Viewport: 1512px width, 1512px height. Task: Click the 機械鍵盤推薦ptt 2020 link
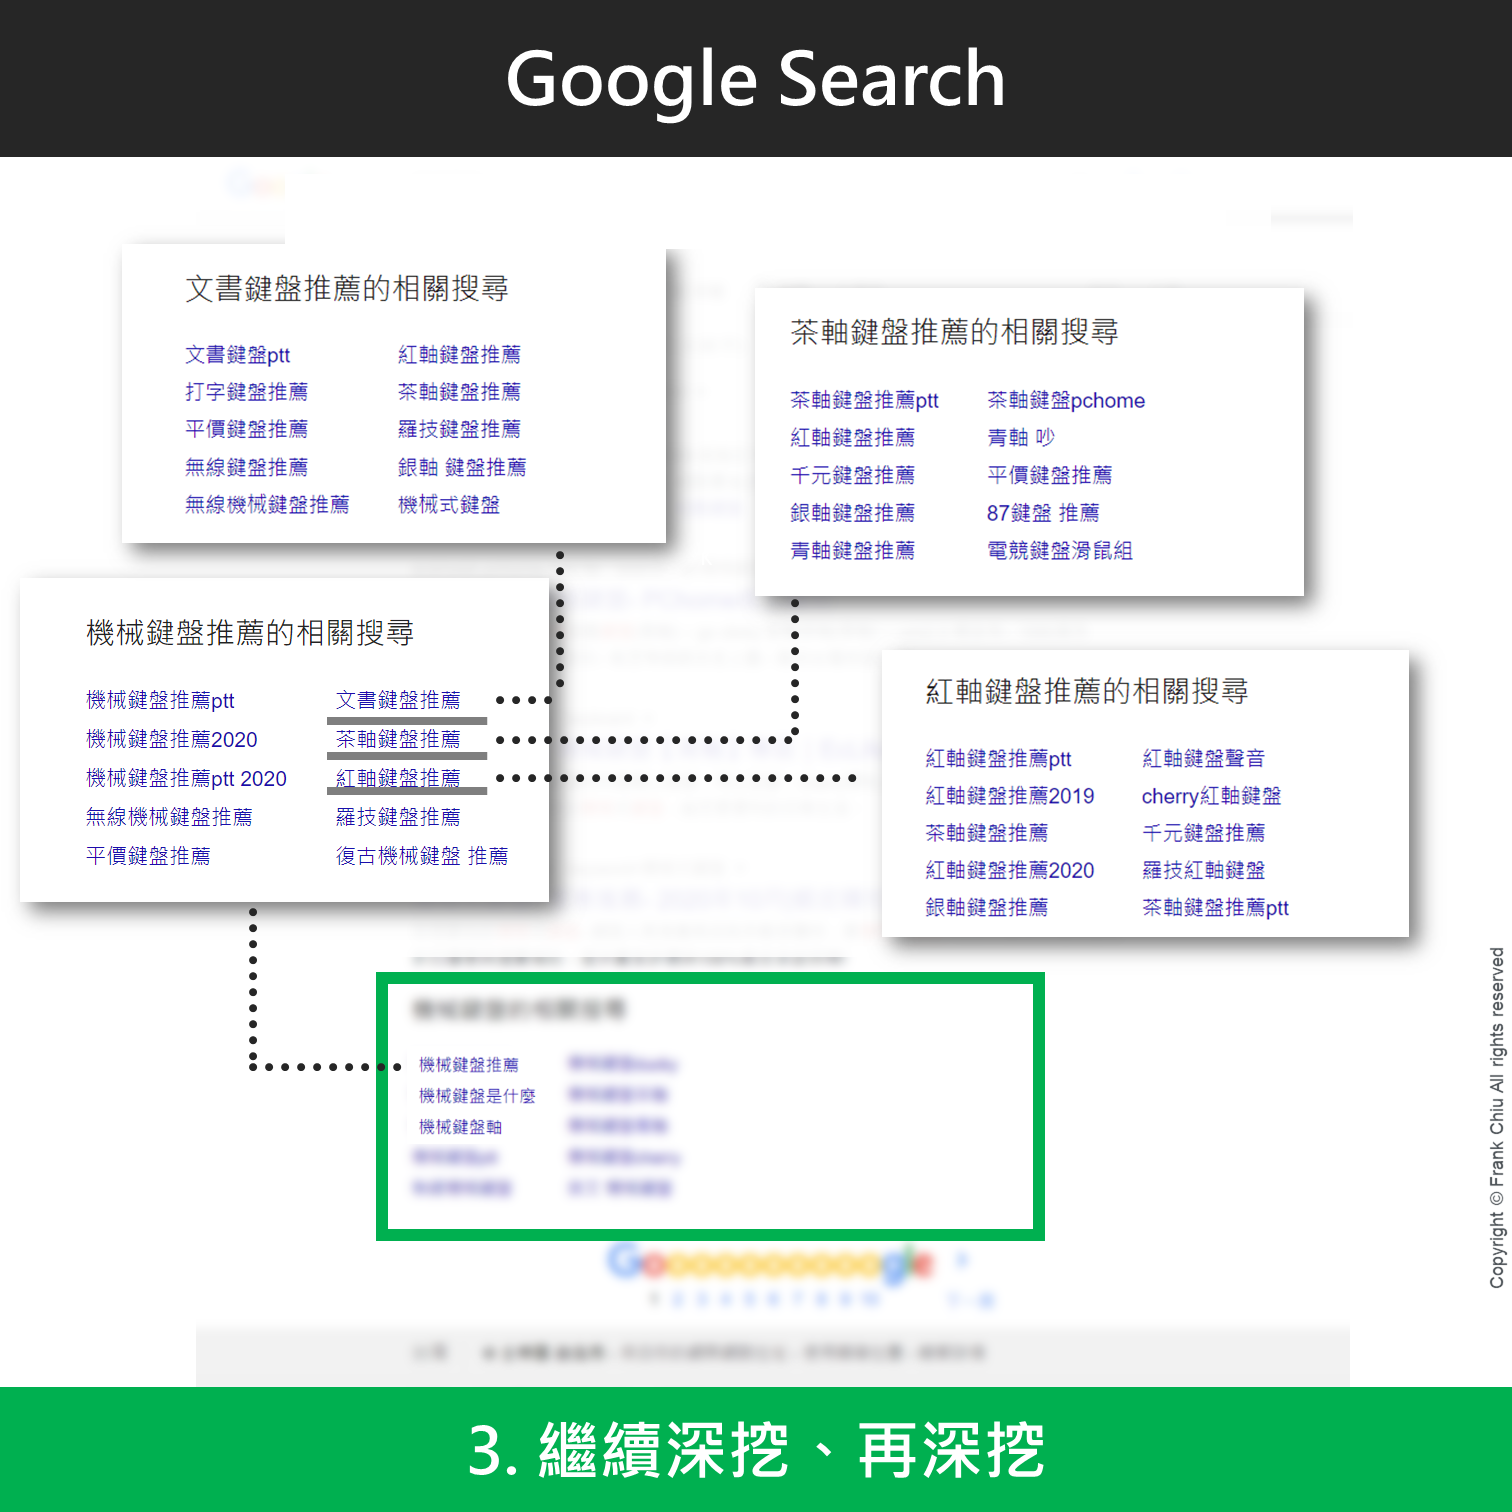coord(186,779)
